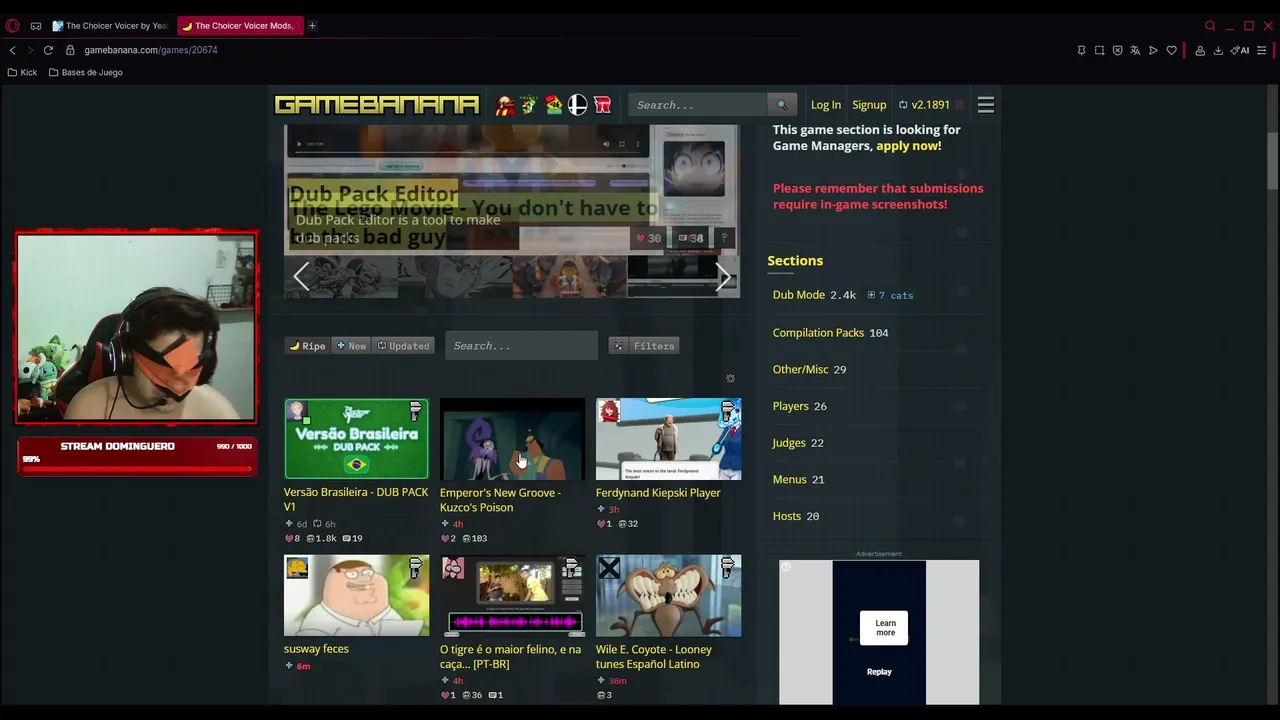Click the address bar URL
Screen dimensions: 1280x720
coord(151,50)
